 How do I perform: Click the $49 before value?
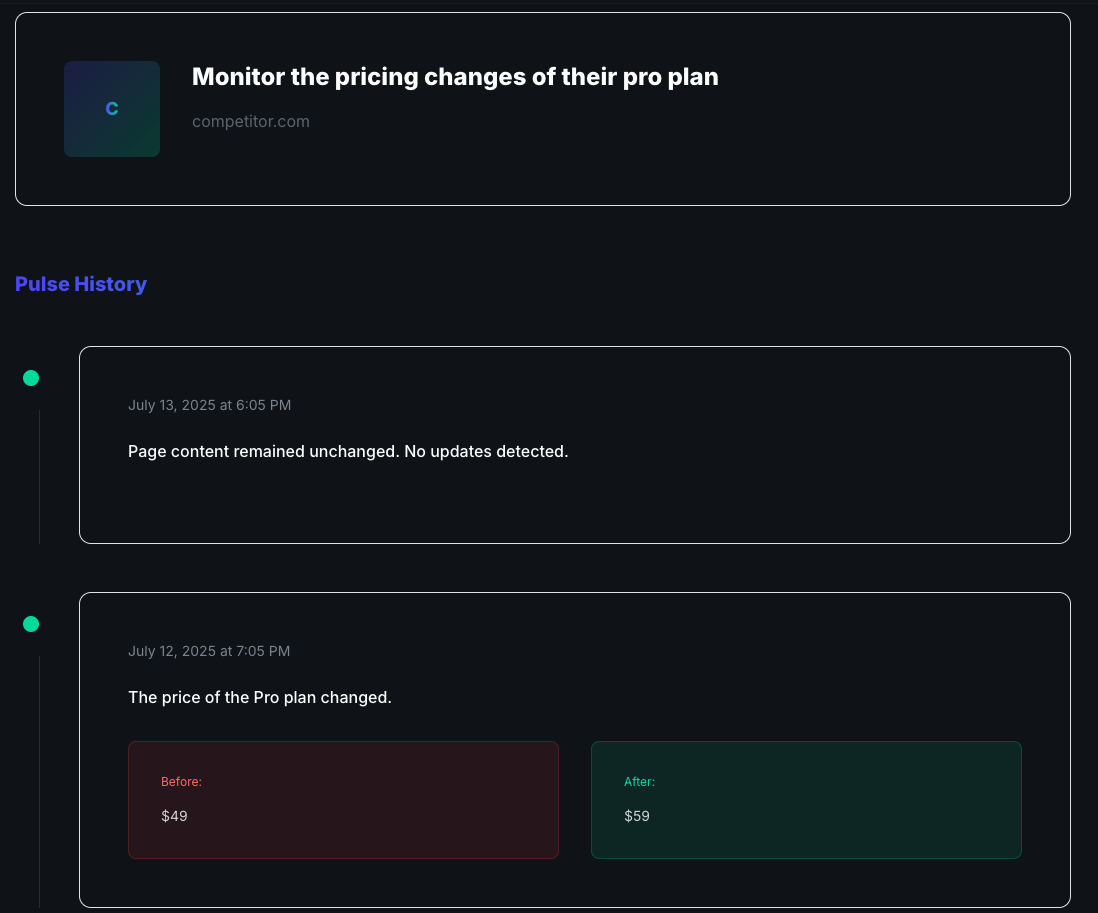[174, 816]
